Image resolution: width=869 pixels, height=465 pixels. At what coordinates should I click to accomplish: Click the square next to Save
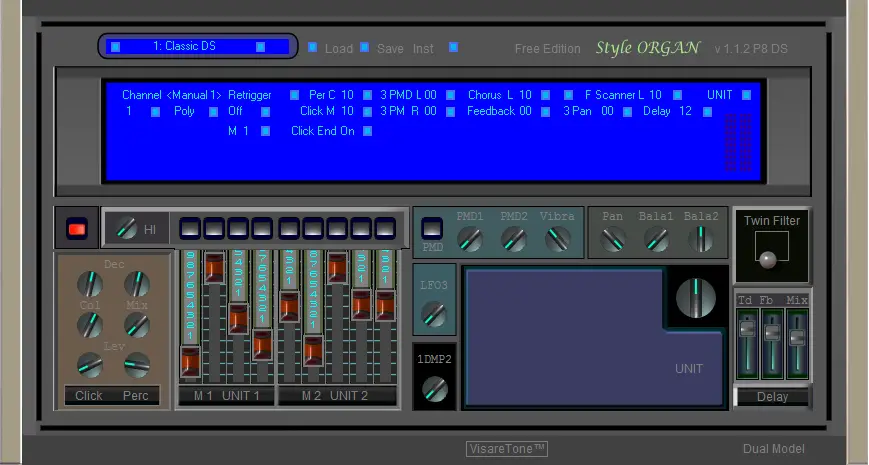click(x=365, y=47)
